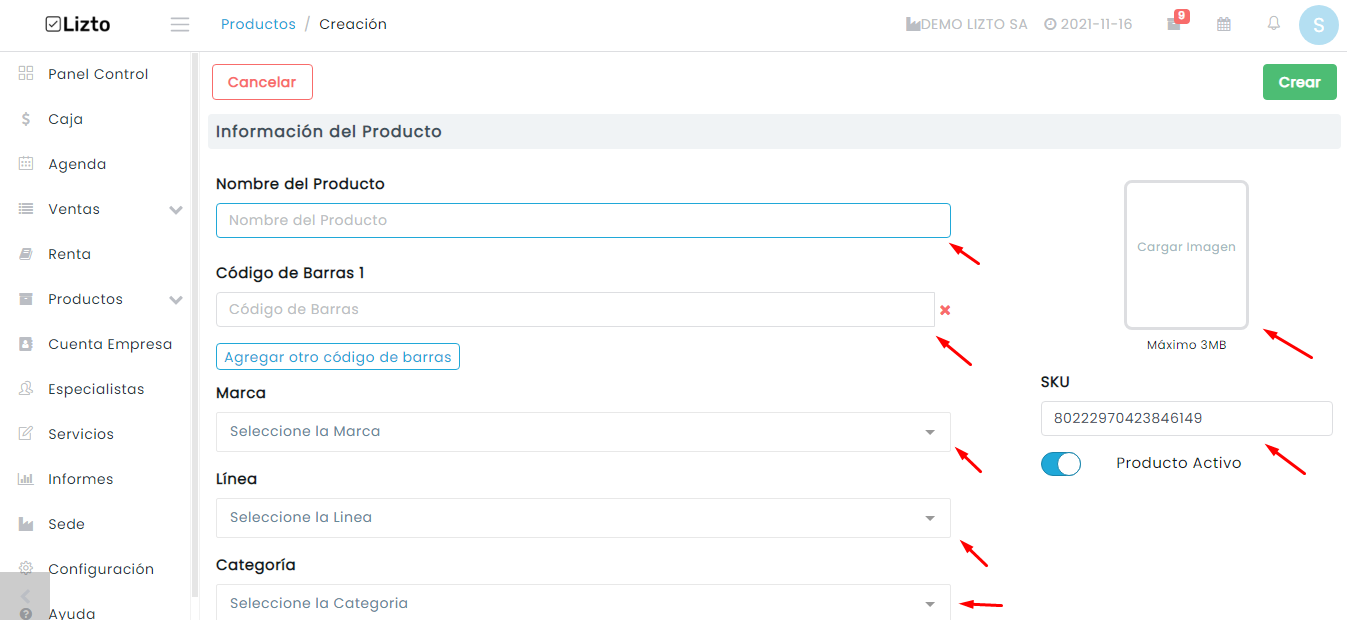
Task: Open the Seleccione la Marca dropdown
Action: 583,432
